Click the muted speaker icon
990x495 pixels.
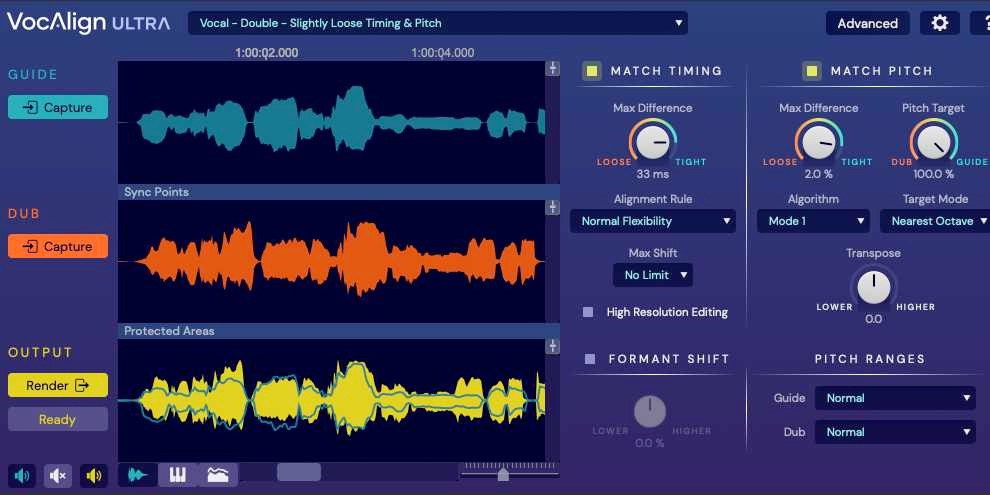(58, 476)
